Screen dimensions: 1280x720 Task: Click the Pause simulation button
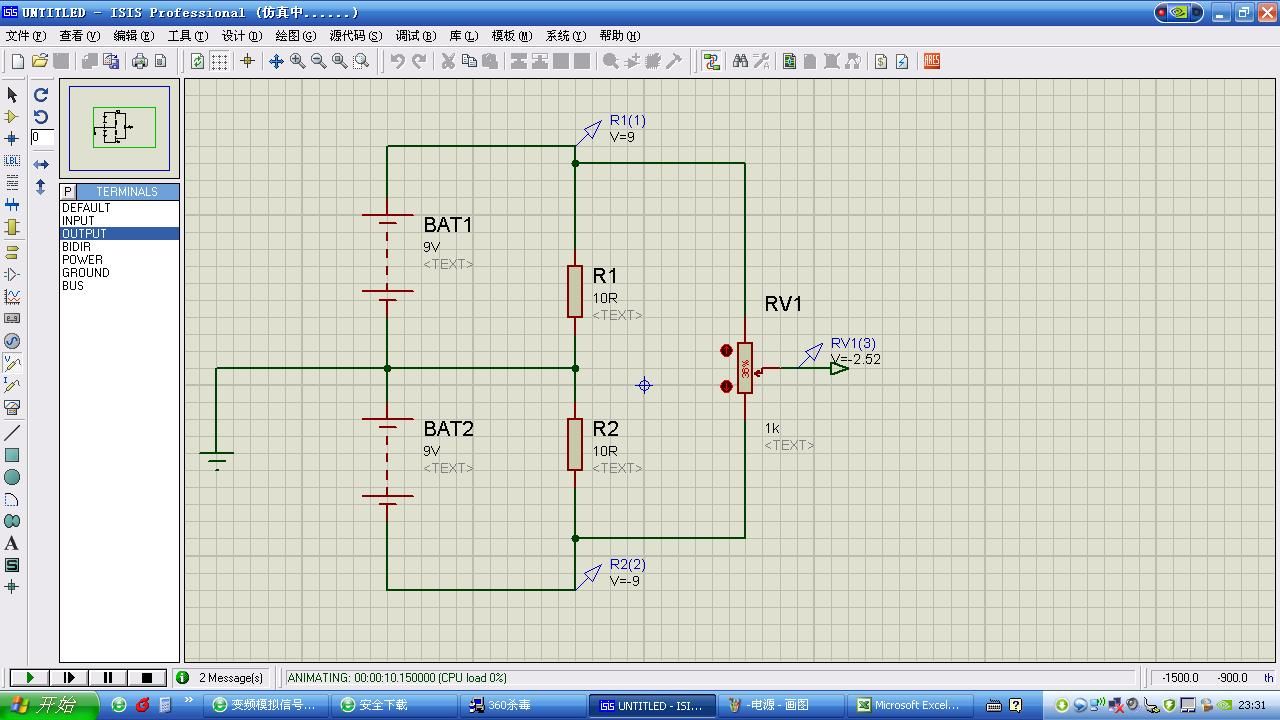pos(108,678)
